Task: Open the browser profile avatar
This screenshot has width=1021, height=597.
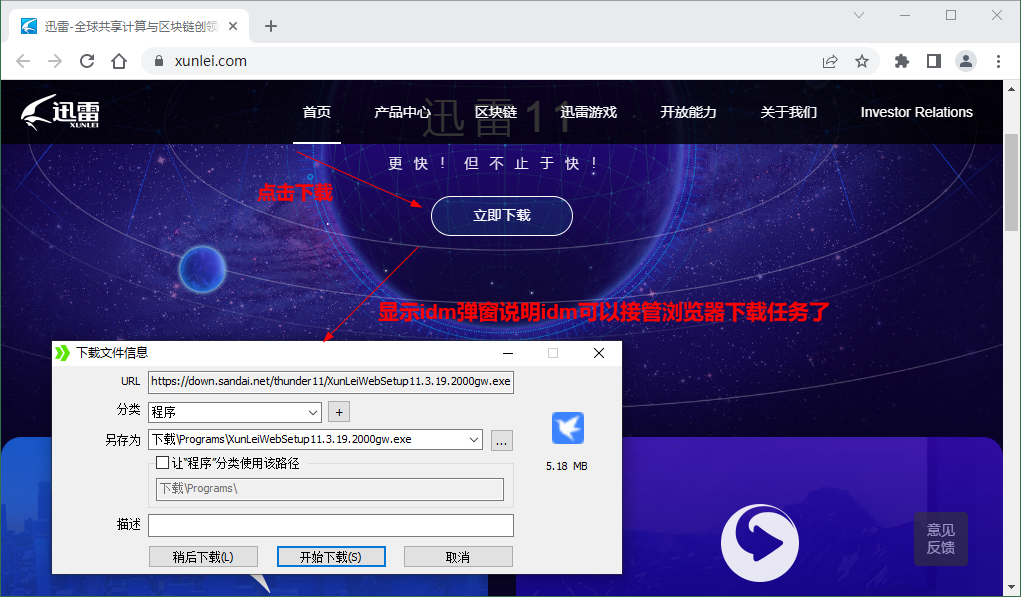Action: pyautogui.click(x=966, y=61)
